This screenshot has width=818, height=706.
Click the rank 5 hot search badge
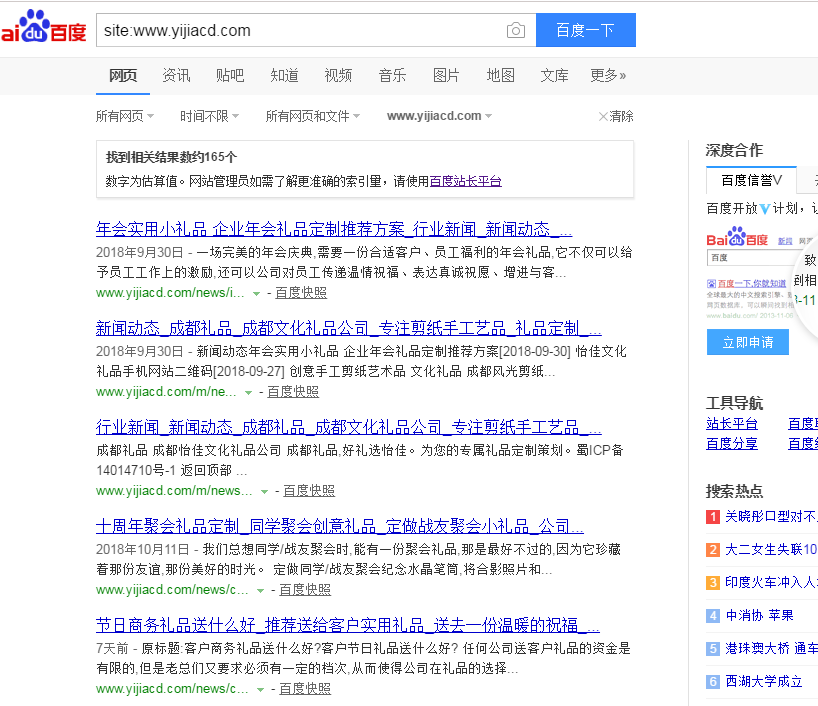[713, 649]
